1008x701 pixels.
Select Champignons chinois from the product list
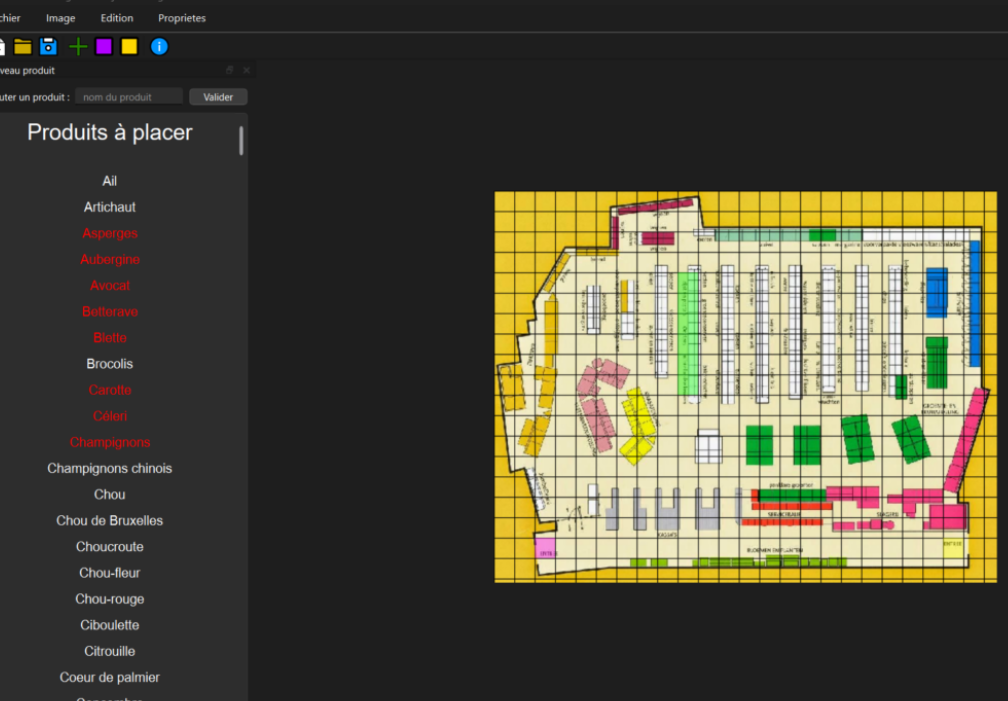(x=109, y=468)
